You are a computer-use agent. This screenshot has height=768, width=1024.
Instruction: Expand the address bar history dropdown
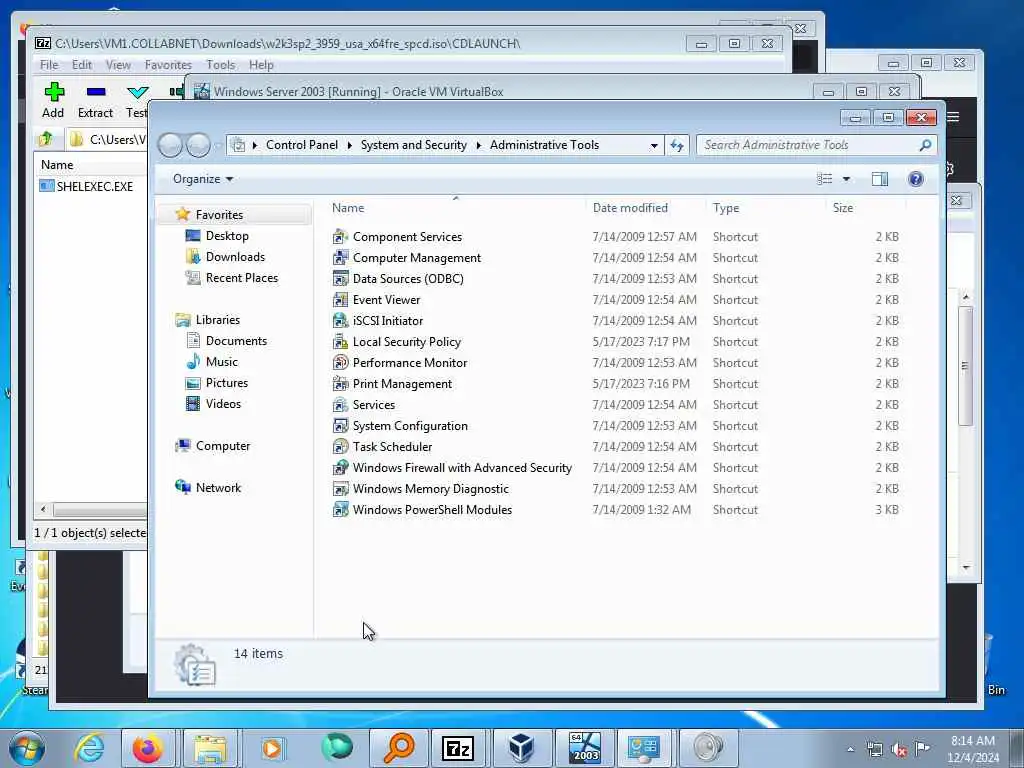click(654, 146)
